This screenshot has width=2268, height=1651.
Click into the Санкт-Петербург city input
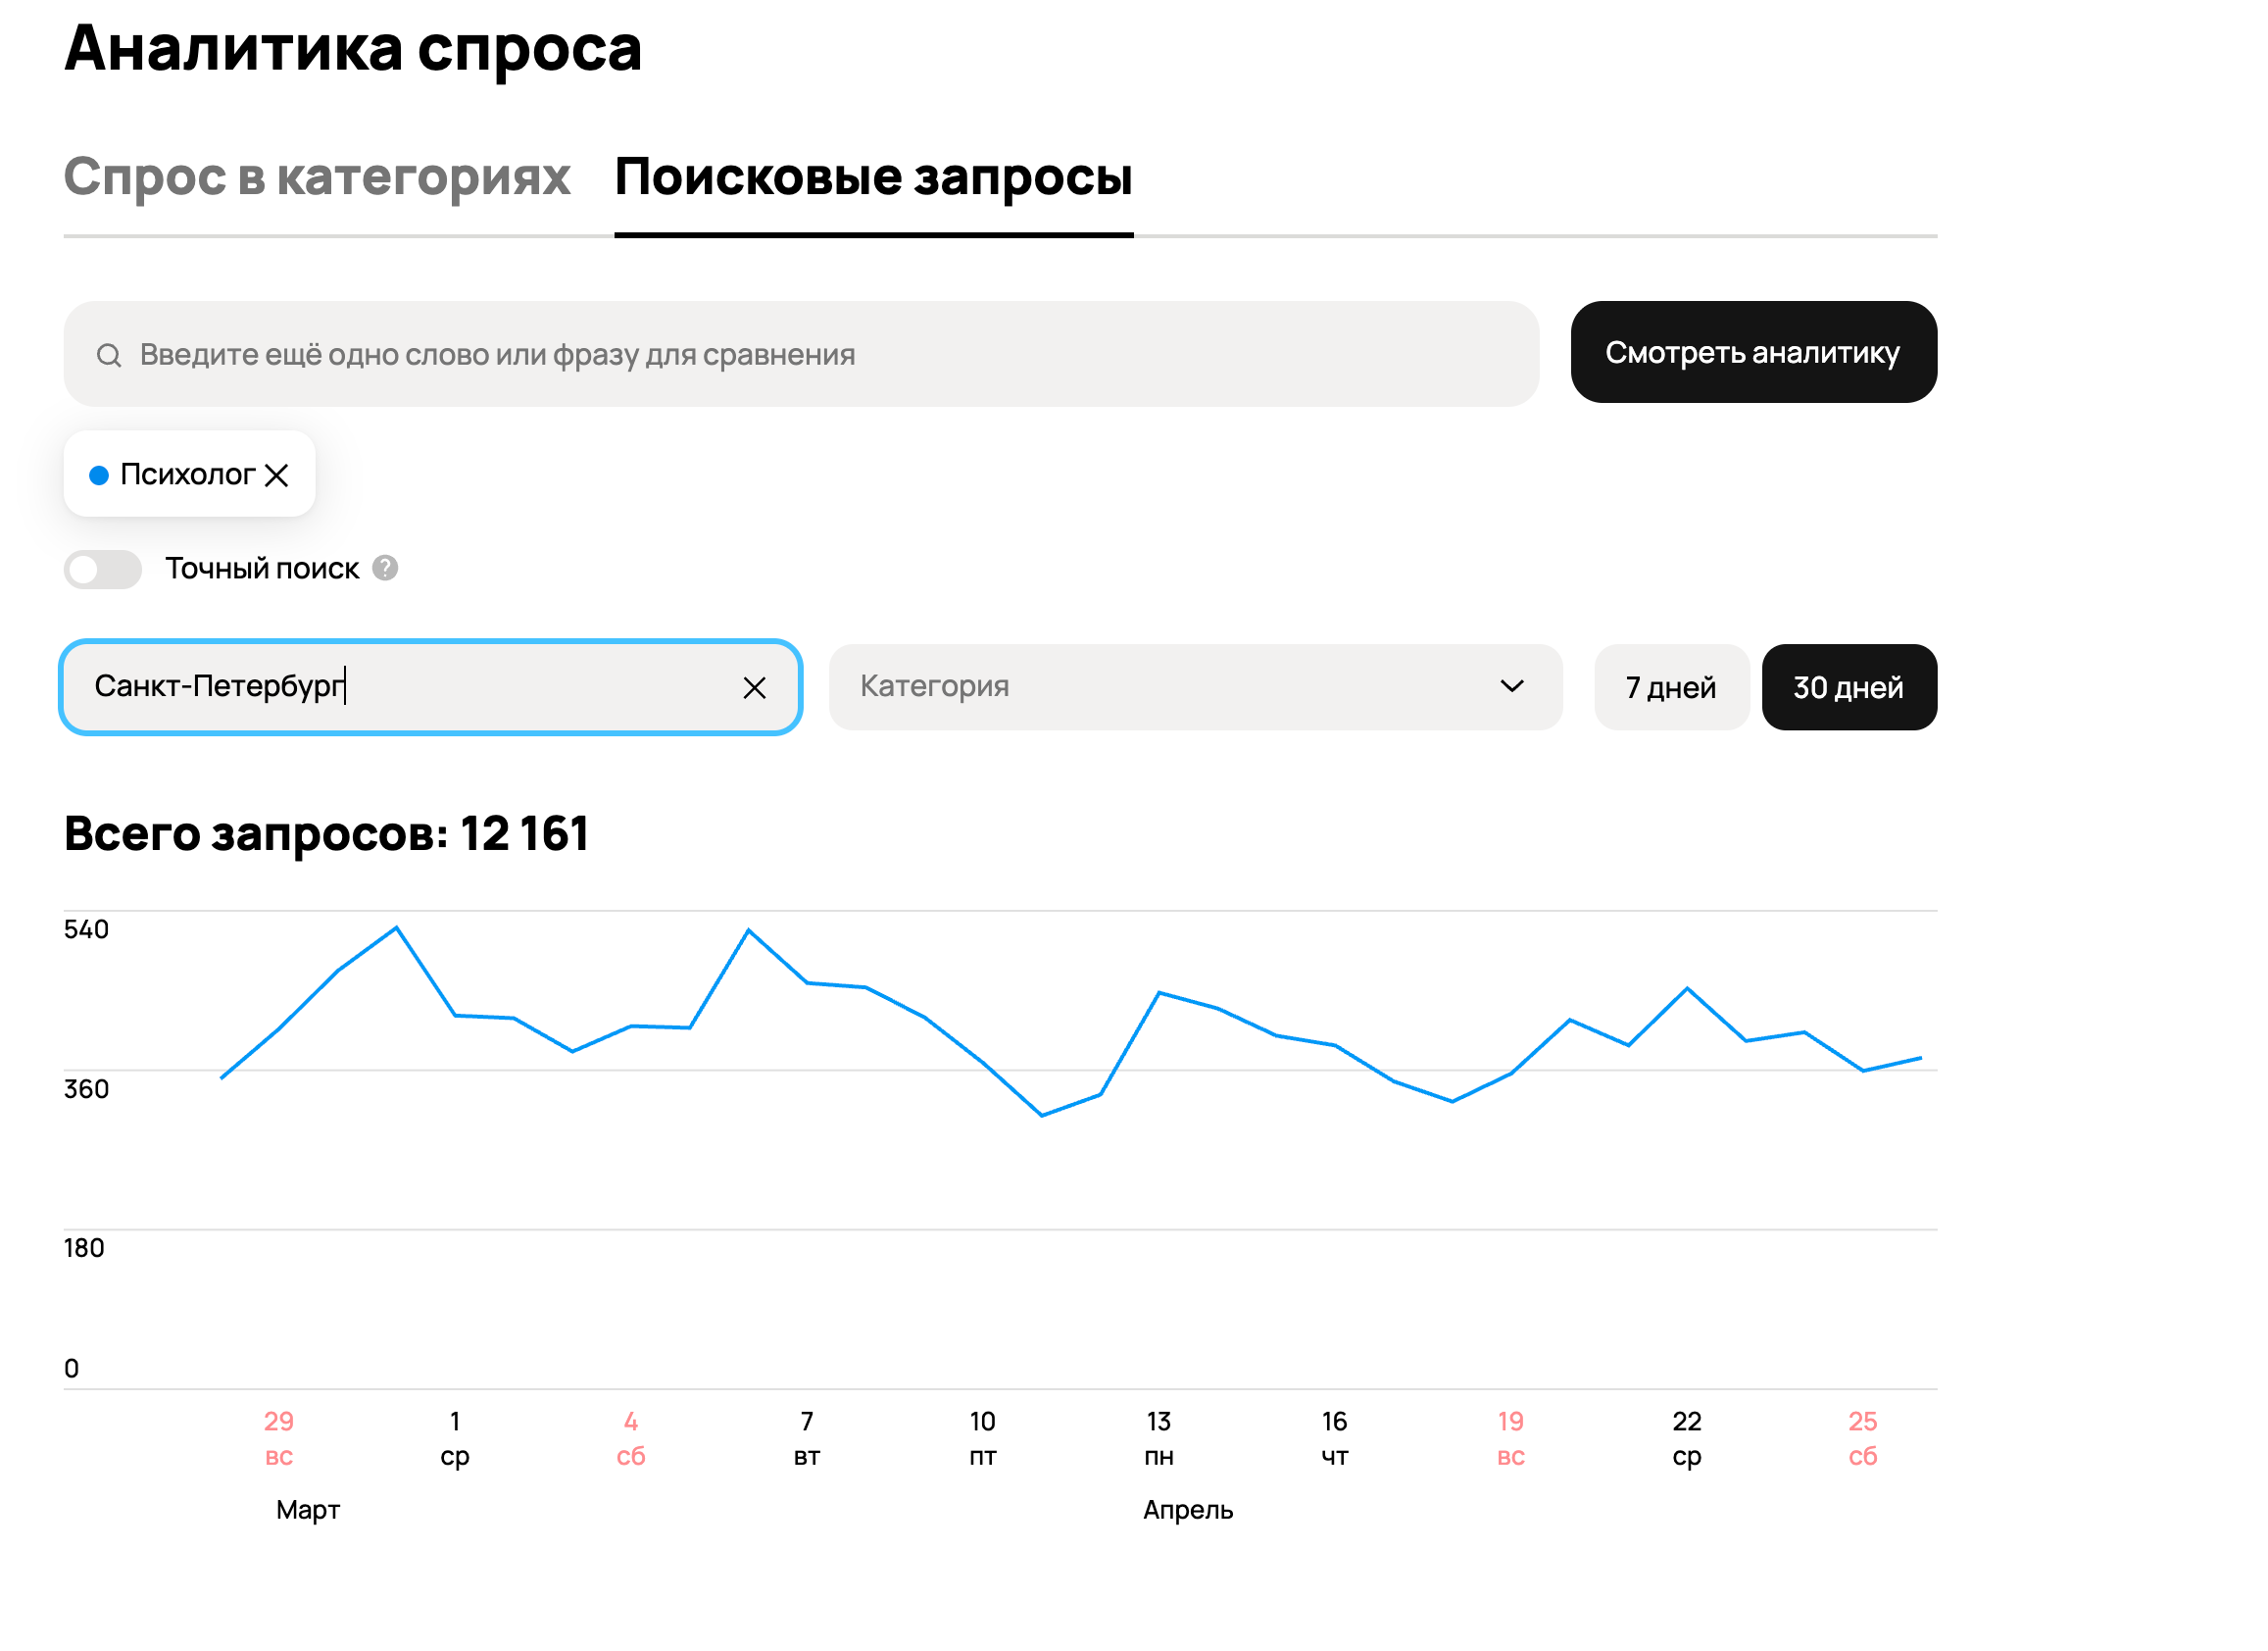(400, 687)
